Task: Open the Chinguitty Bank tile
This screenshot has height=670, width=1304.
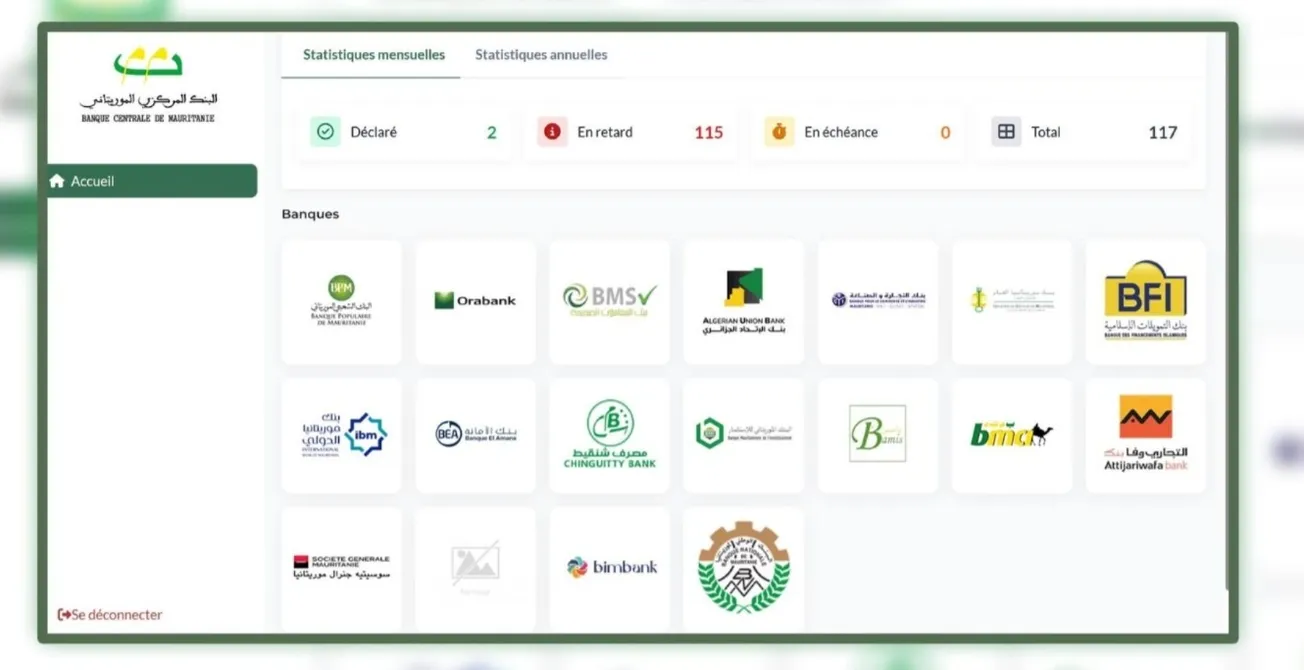Action: click(x=609, y=435)
